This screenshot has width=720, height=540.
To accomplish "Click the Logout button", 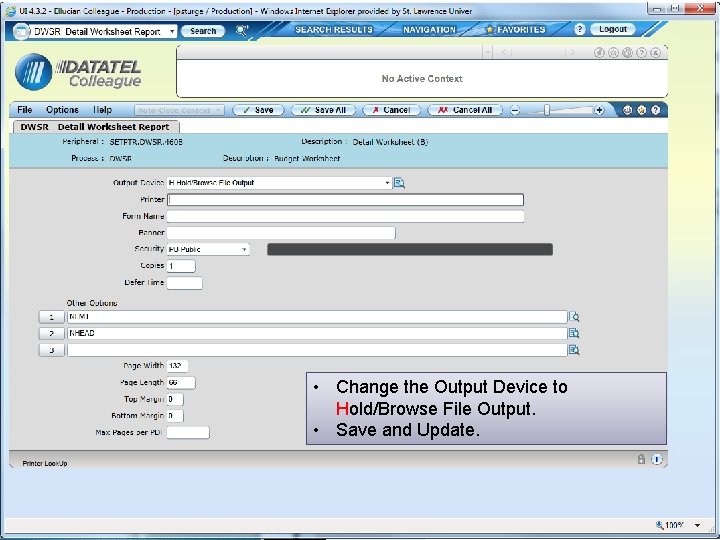I will click(613, 29).
